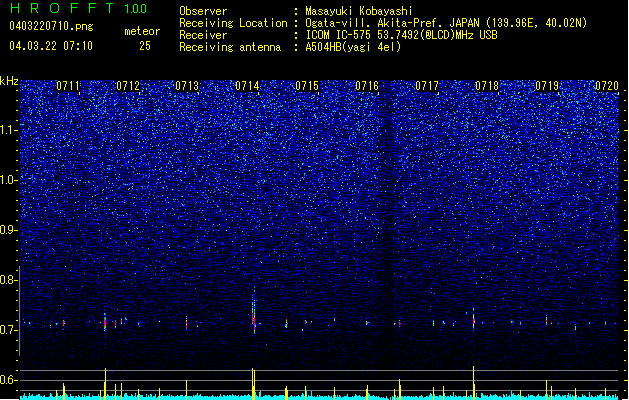Click the 1.0 frequency axis label
Image resolution: width=629 pixels, height=400 pixels.
[8, 180]
